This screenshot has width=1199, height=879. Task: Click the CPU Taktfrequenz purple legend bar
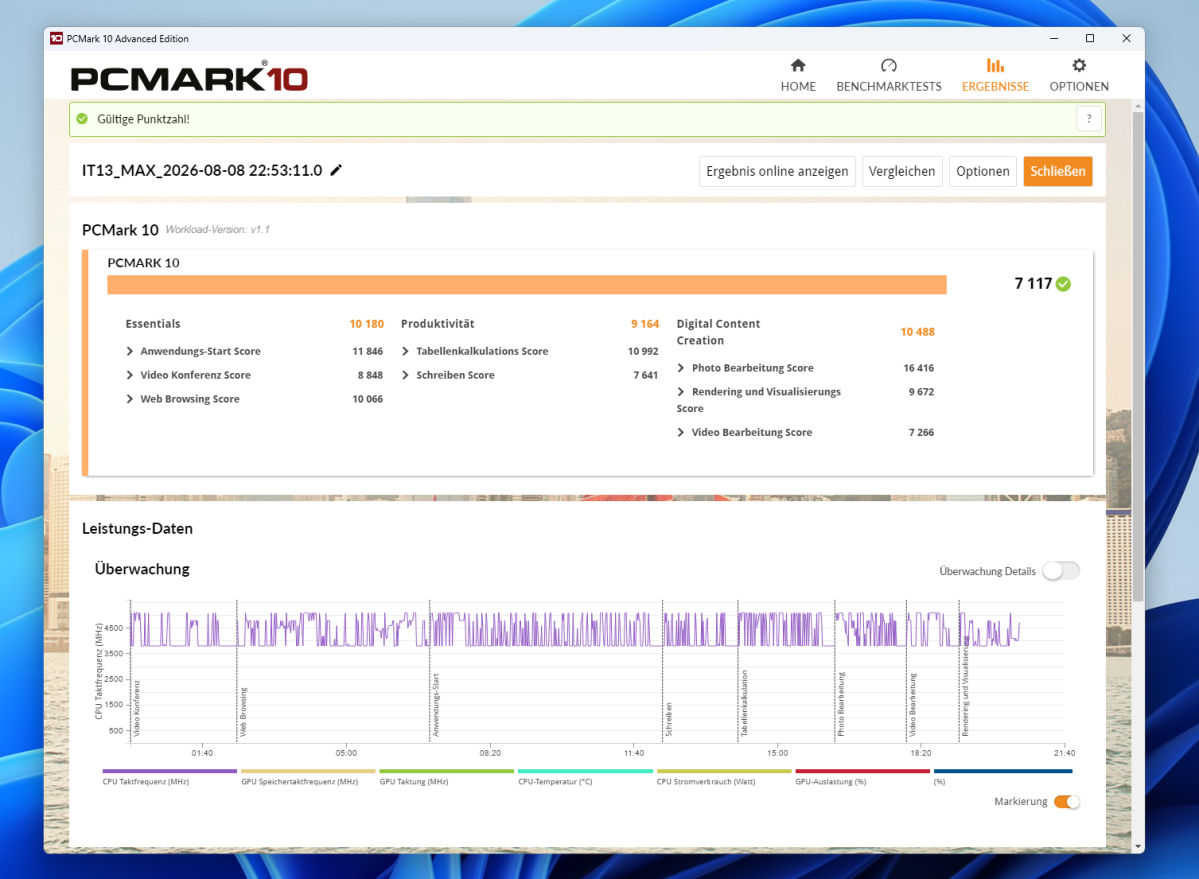(170, 771)
